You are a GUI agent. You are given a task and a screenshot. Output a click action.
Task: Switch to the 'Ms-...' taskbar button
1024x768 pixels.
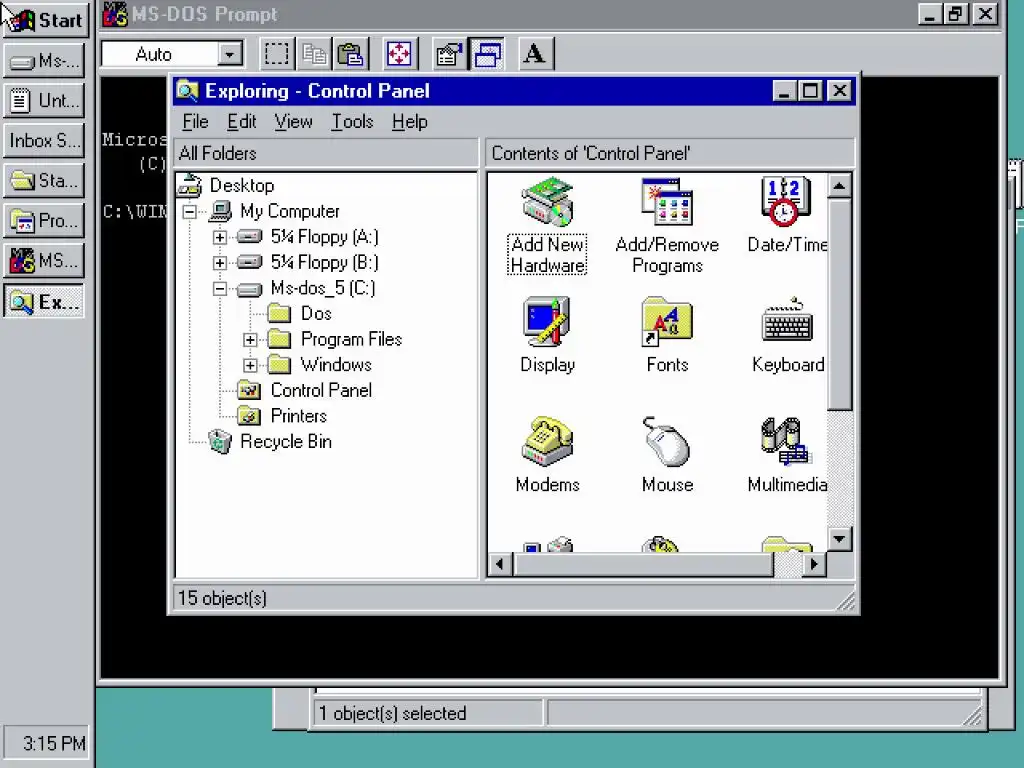(x=44, y=61)
